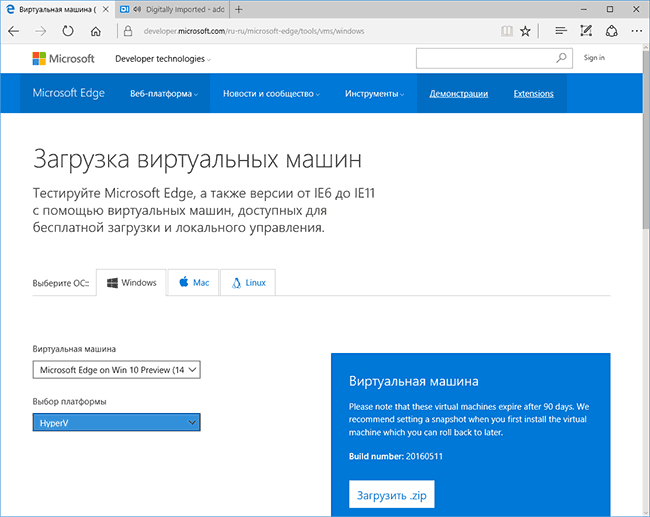650x517 pixels.
Task: Expand the Новости и сообщество menu
Action: pos(271,94)
